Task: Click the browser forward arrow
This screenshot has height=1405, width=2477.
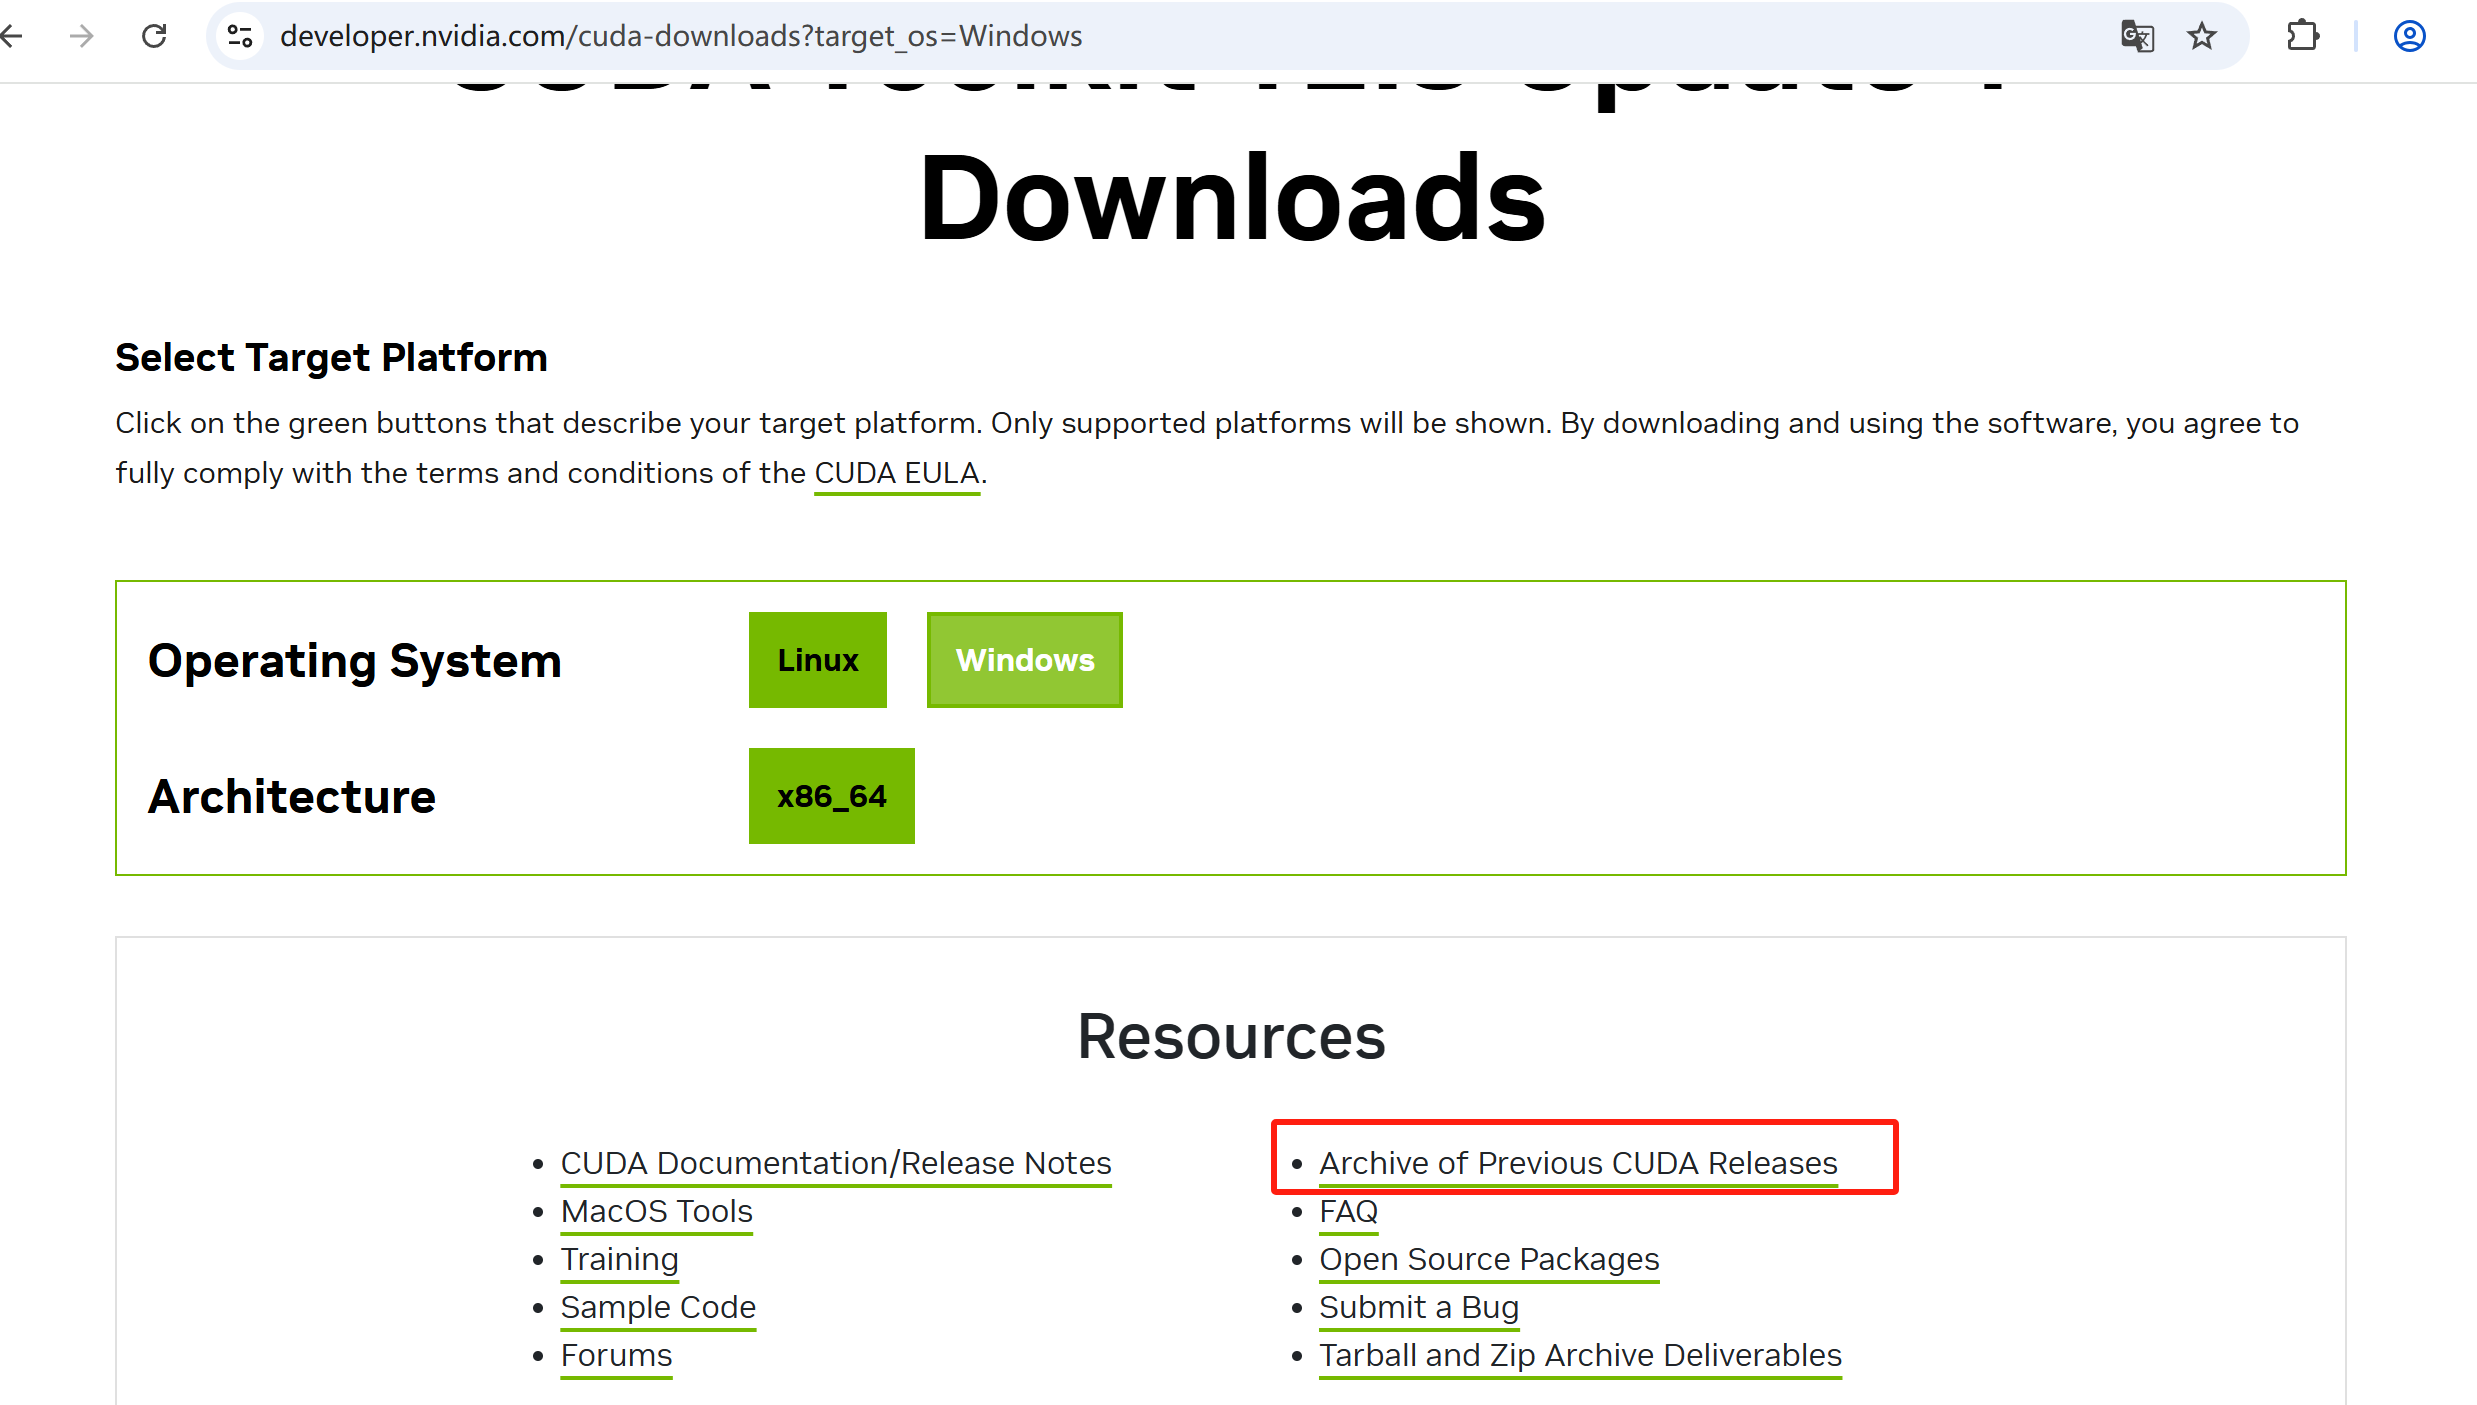Action: click(x=82, y=37)
